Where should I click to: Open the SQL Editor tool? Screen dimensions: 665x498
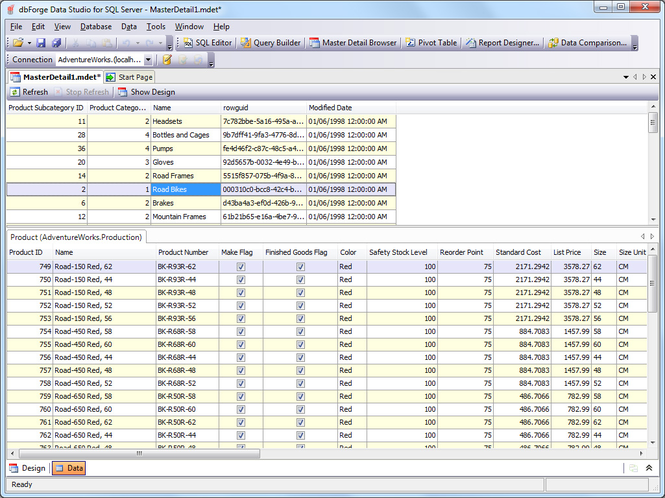(208, 43)
